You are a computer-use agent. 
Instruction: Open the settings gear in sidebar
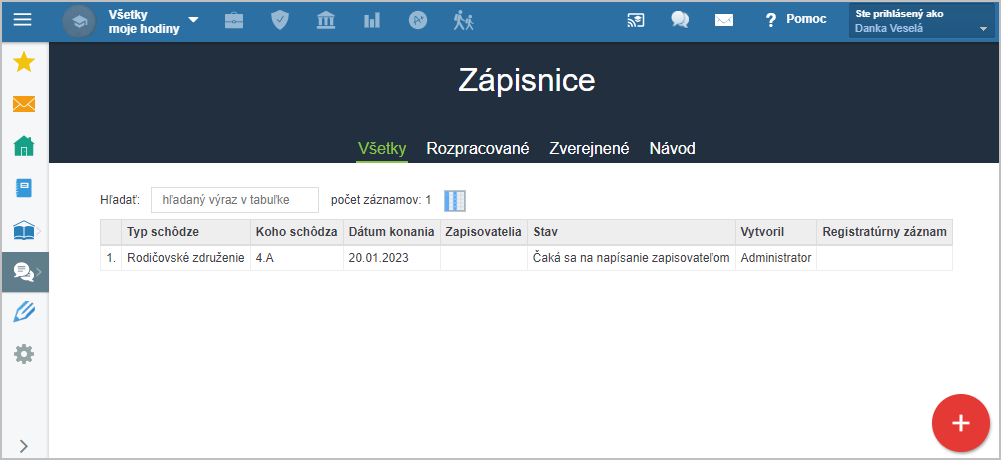click(24, 354)
